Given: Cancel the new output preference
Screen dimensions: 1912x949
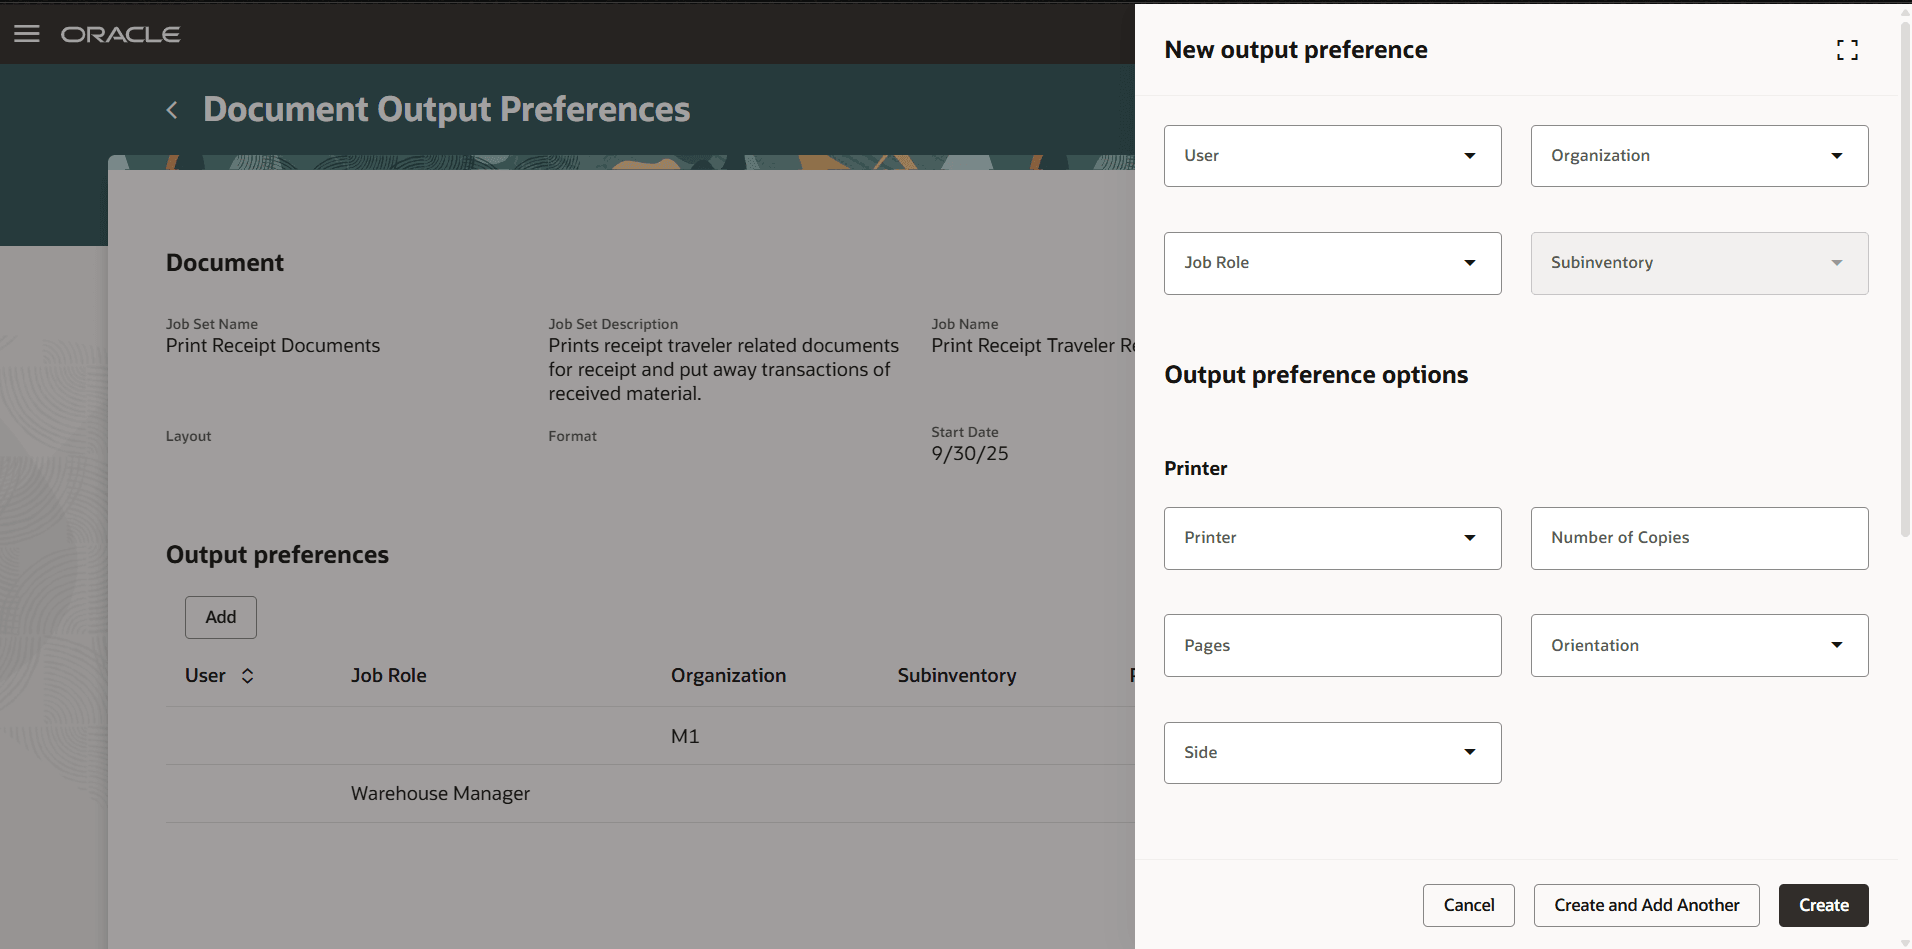Looking at the screenshot, I should (1468, 905).
